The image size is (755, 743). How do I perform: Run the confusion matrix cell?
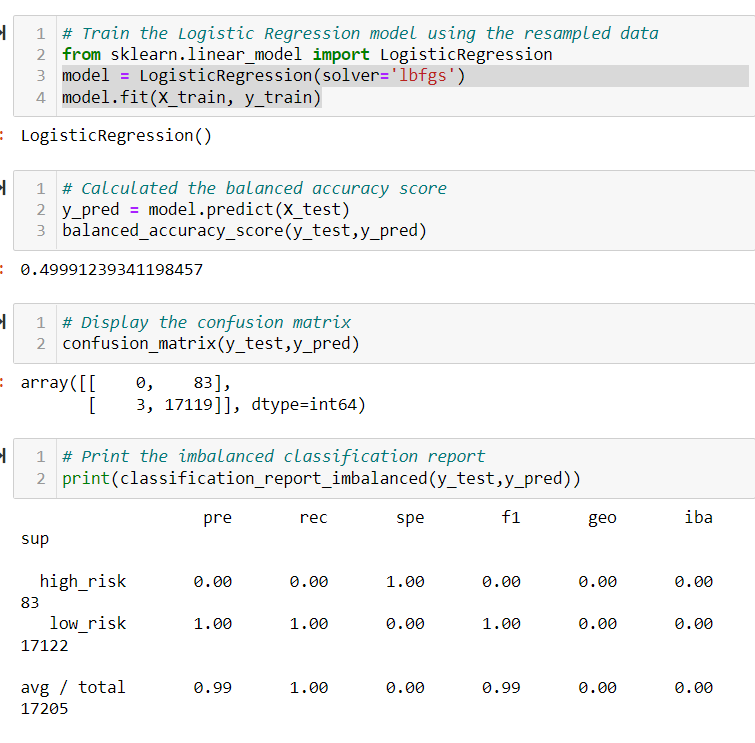coord(2,322)
